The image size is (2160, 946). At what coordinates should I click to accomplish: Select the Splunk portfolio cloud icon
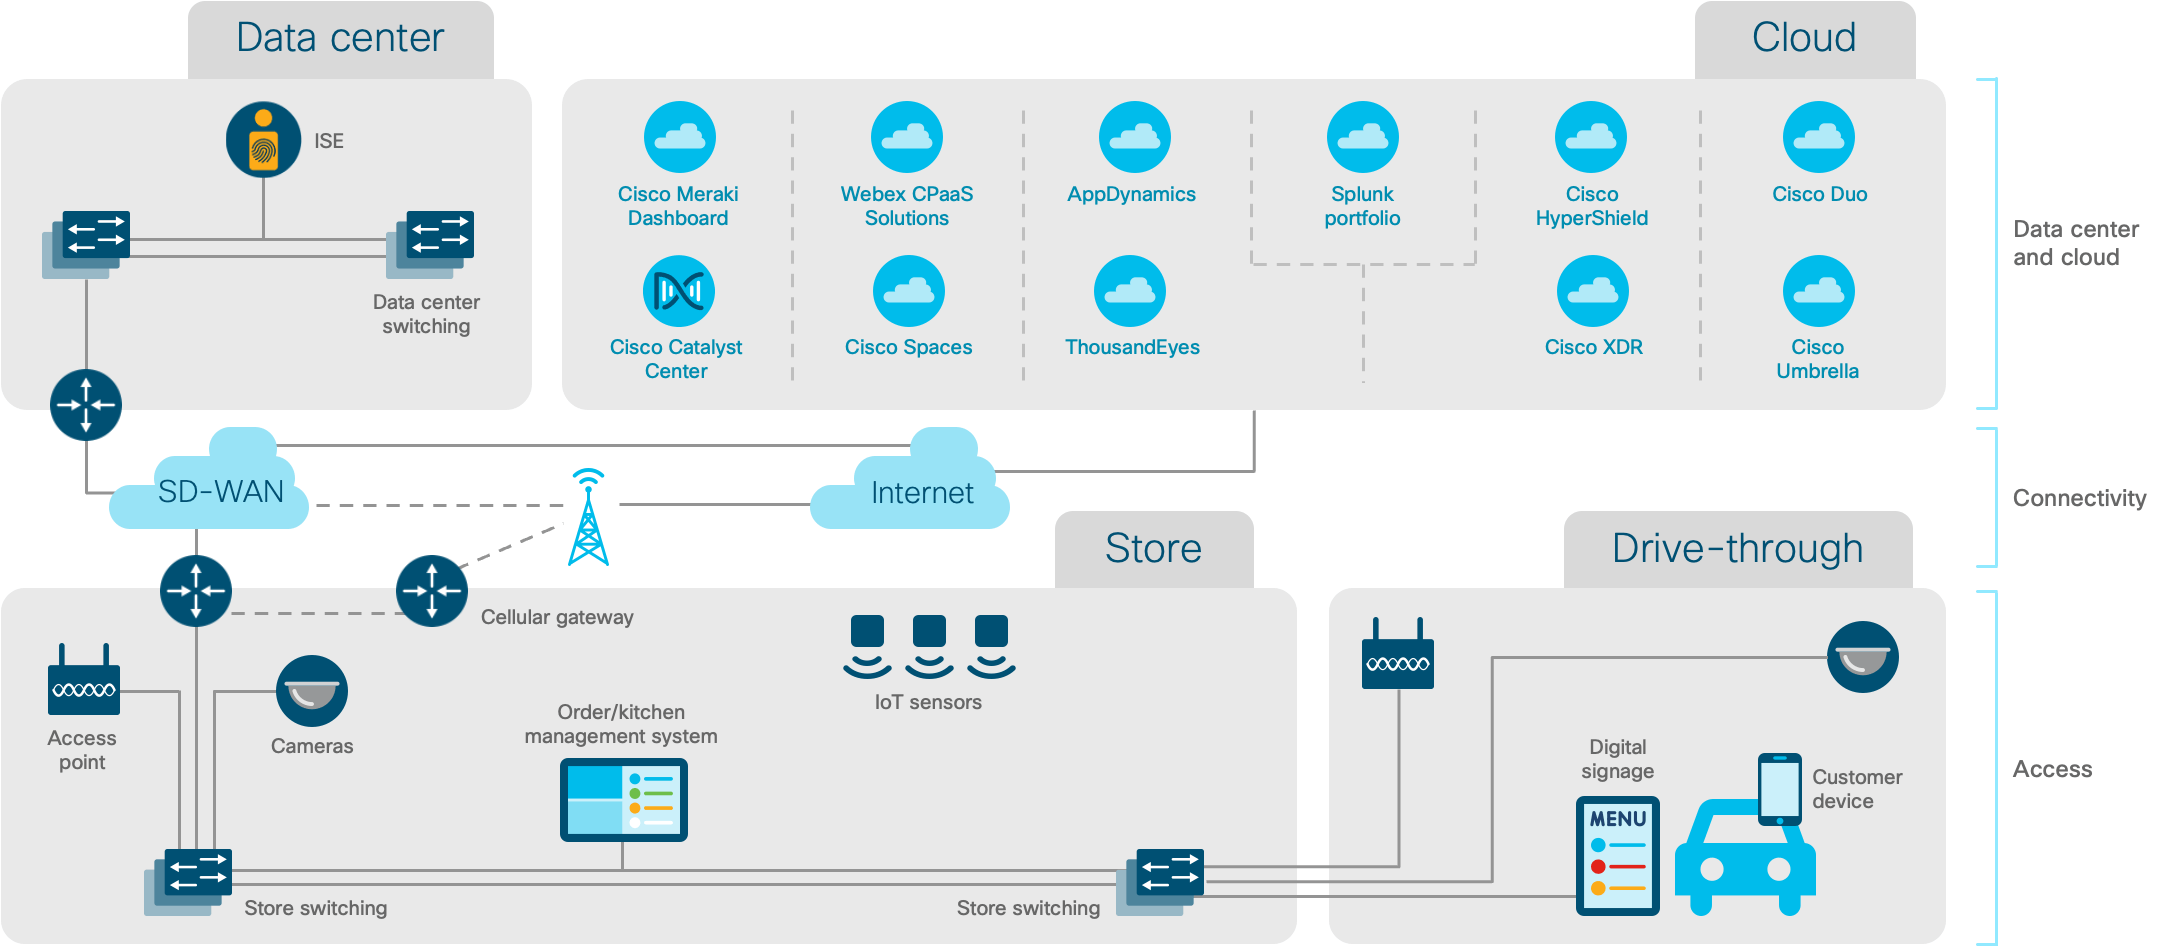click(x=1363, y=137)
